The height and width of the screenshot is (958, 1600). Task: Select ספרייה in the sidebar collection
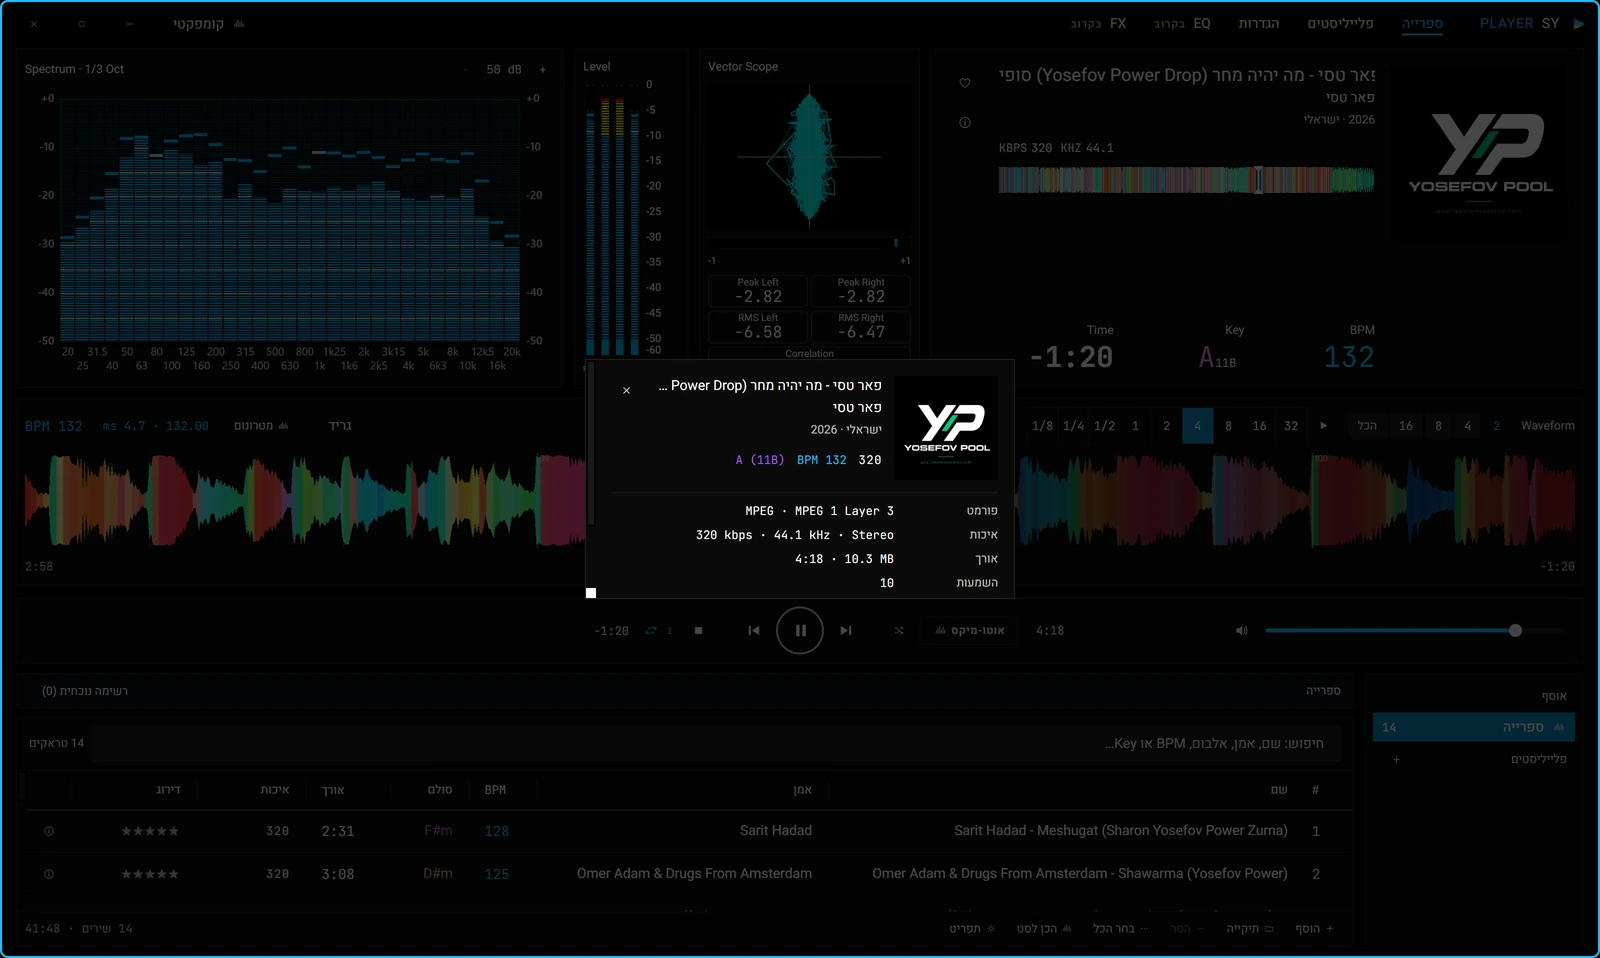(x=1473, y=727)
